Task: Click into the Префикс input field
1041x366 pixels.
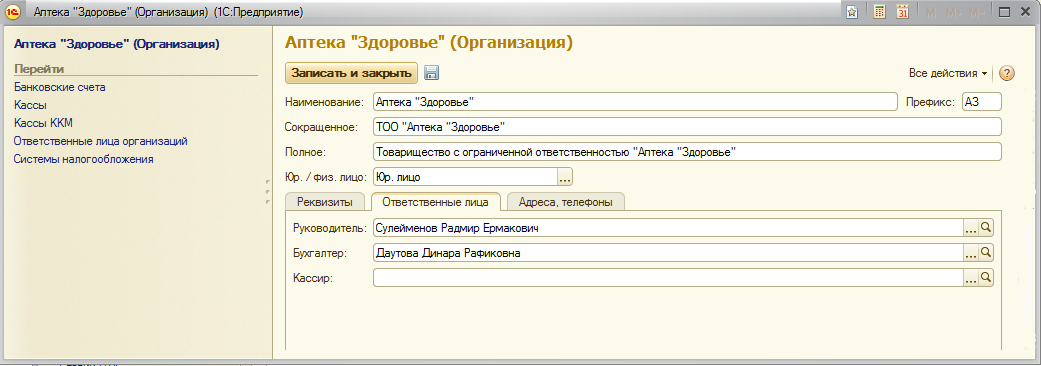Action: (981, 102)
